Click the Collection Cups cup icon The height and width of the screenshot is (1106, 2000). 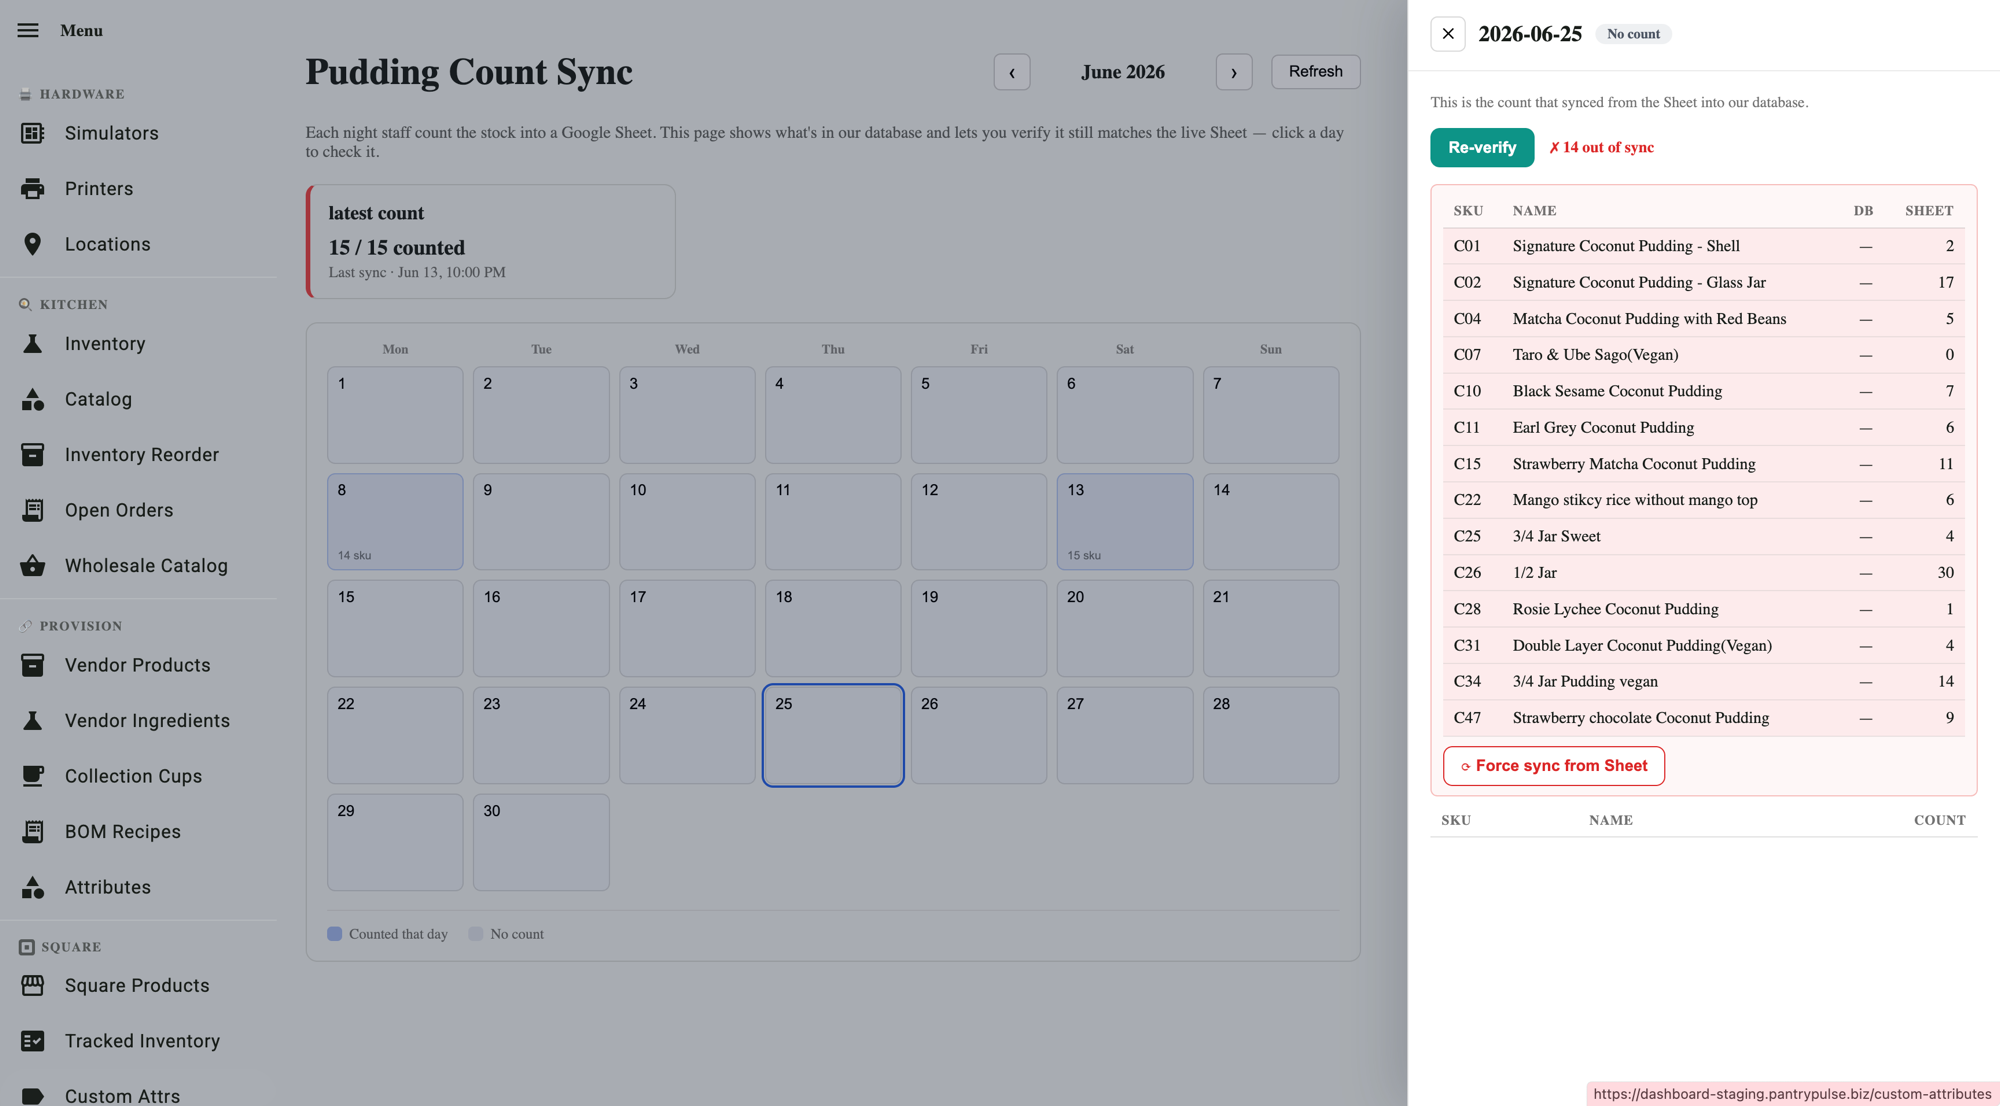[32, 776]
